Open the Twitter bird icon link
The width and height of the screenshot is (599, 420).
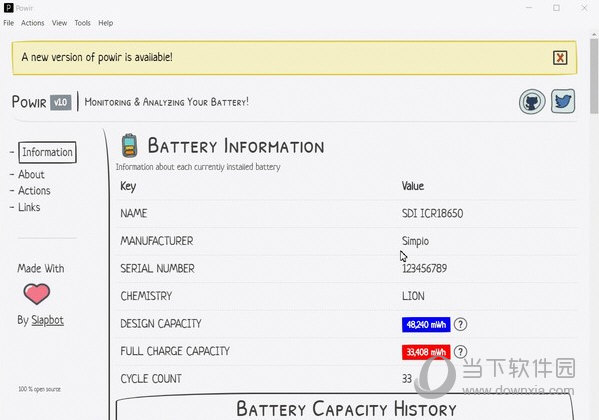click(563, 101)
